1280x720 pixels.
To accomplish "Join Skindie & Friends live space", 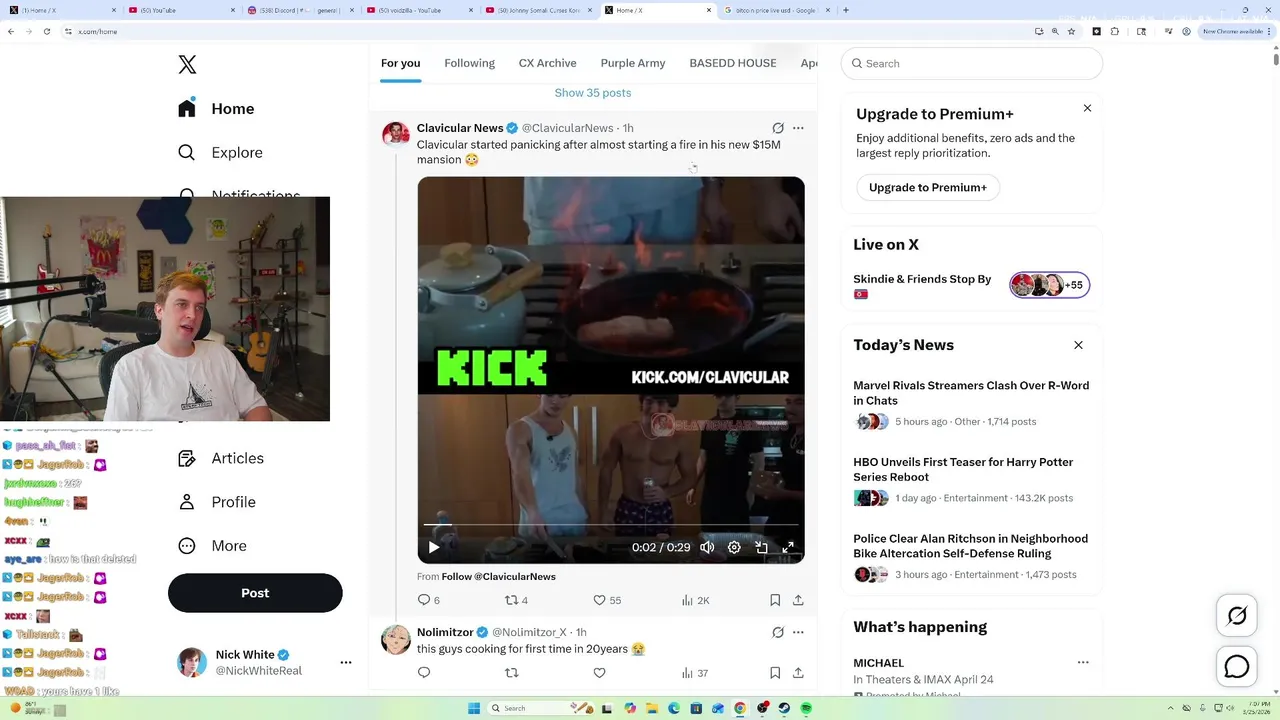I will [x=971, y=285].
